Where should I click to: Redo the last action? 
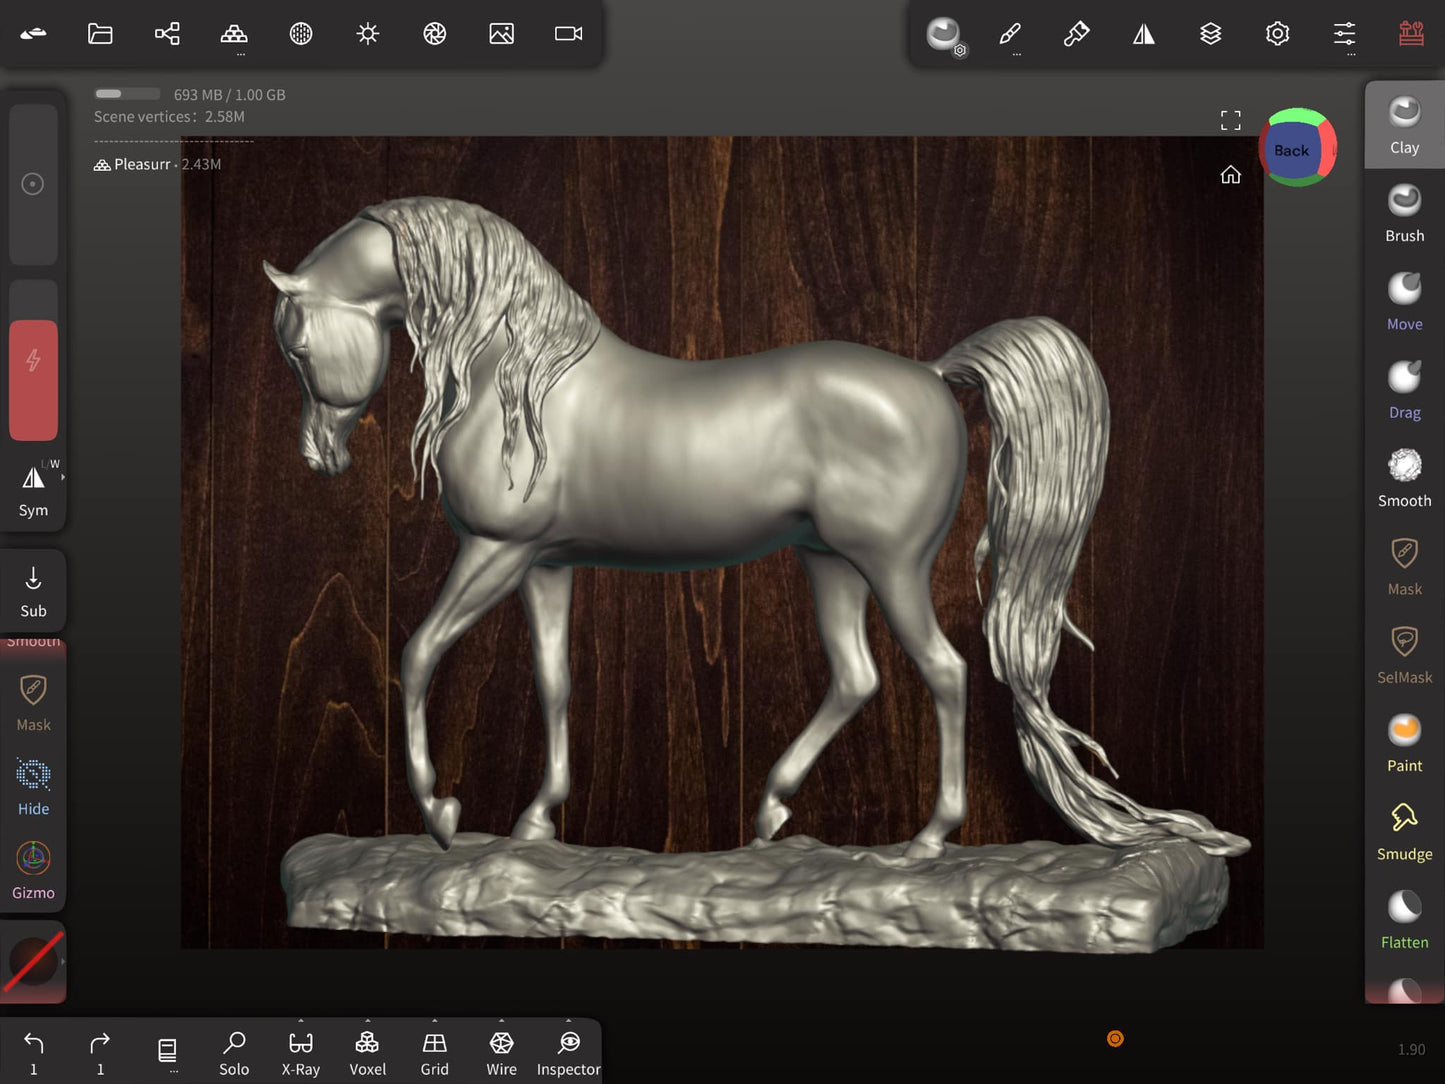(x=100, y=1053)
